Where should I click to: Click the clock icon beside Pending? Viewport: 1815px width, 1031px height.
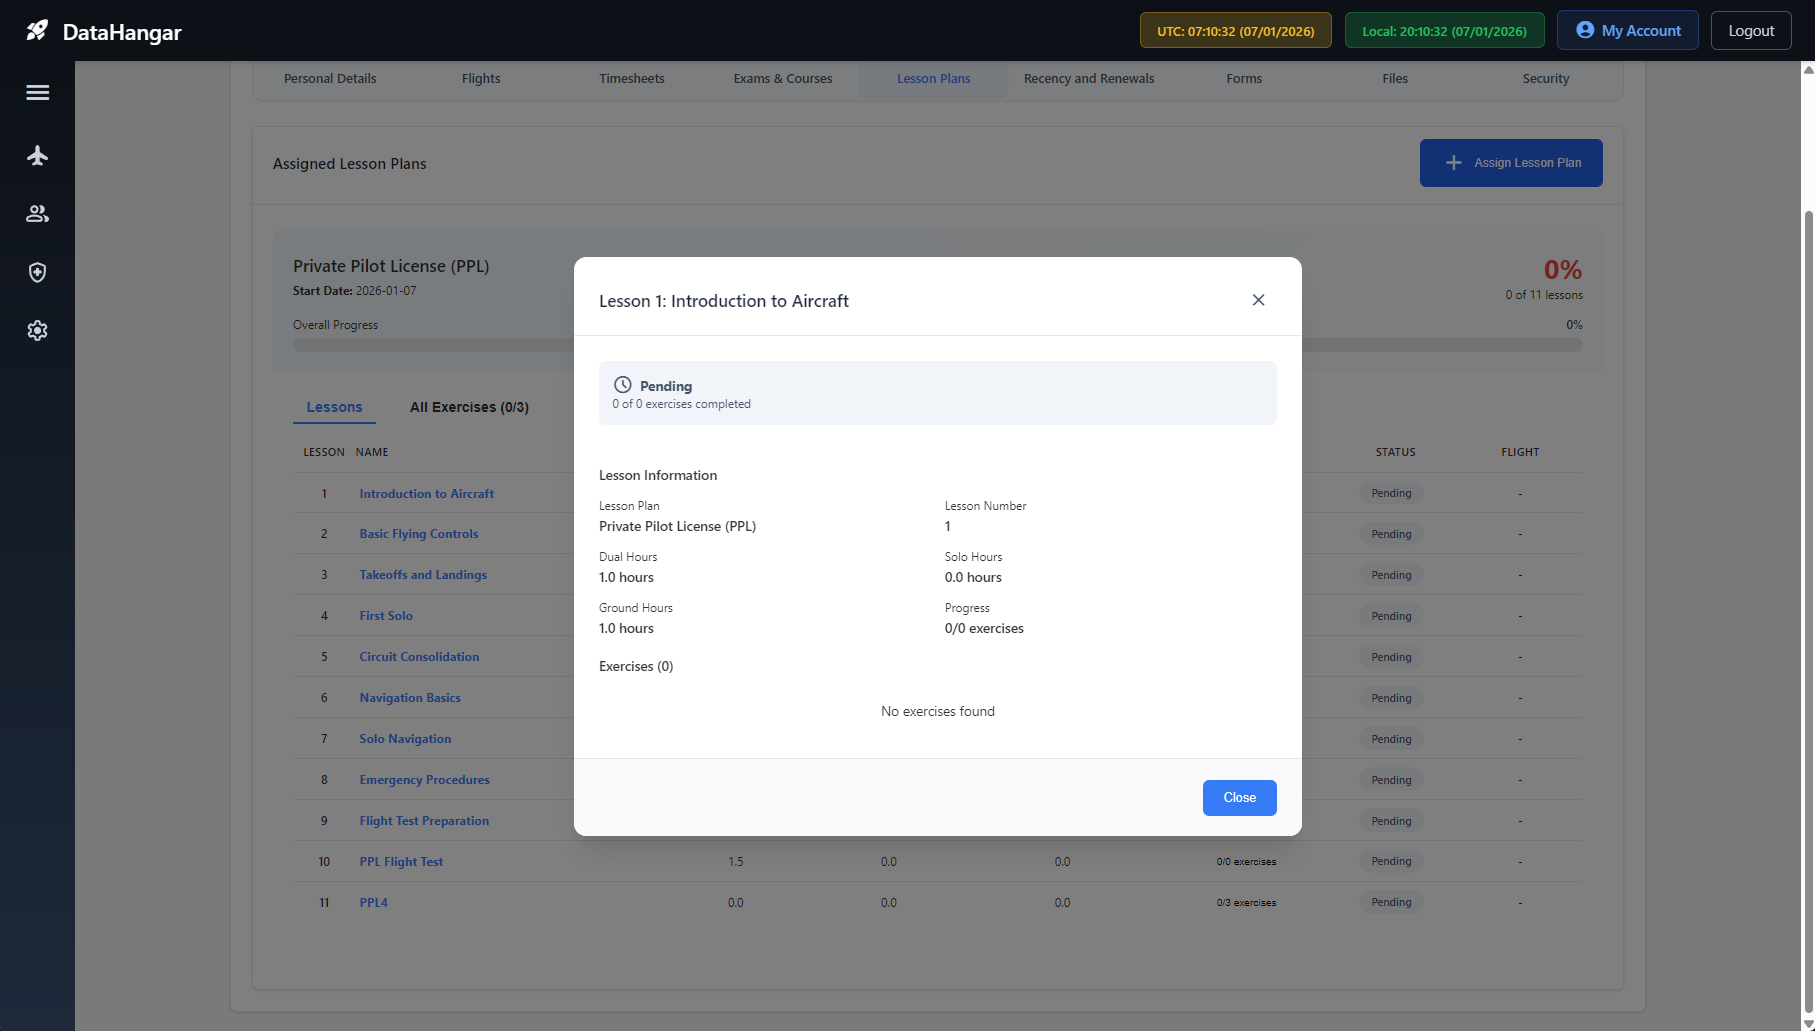tap(622, 385)
